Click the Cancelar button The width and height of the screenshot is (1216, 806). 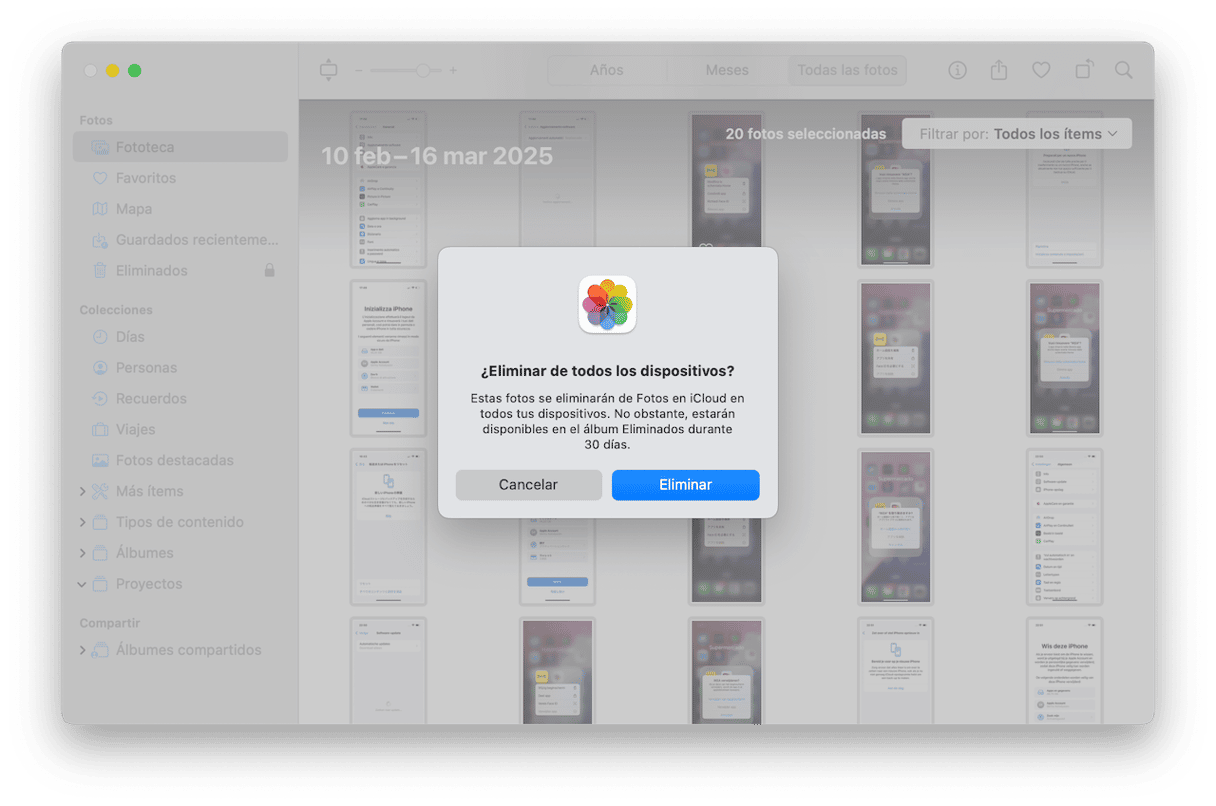coord(528,485)
